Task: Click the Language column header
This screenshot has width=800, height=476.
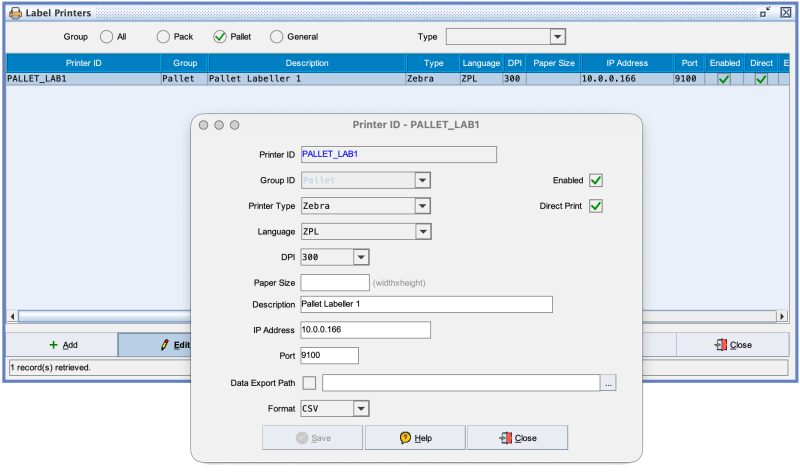Action: point(481,63)
